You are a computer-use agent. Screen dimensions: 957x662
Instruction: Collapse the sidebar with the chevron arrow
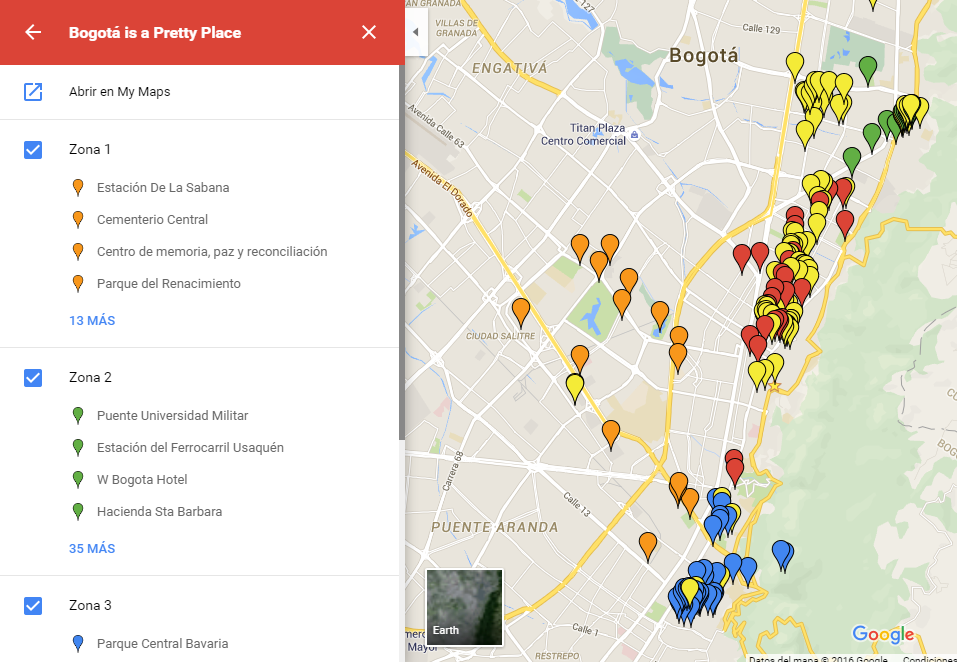(416, 31)
